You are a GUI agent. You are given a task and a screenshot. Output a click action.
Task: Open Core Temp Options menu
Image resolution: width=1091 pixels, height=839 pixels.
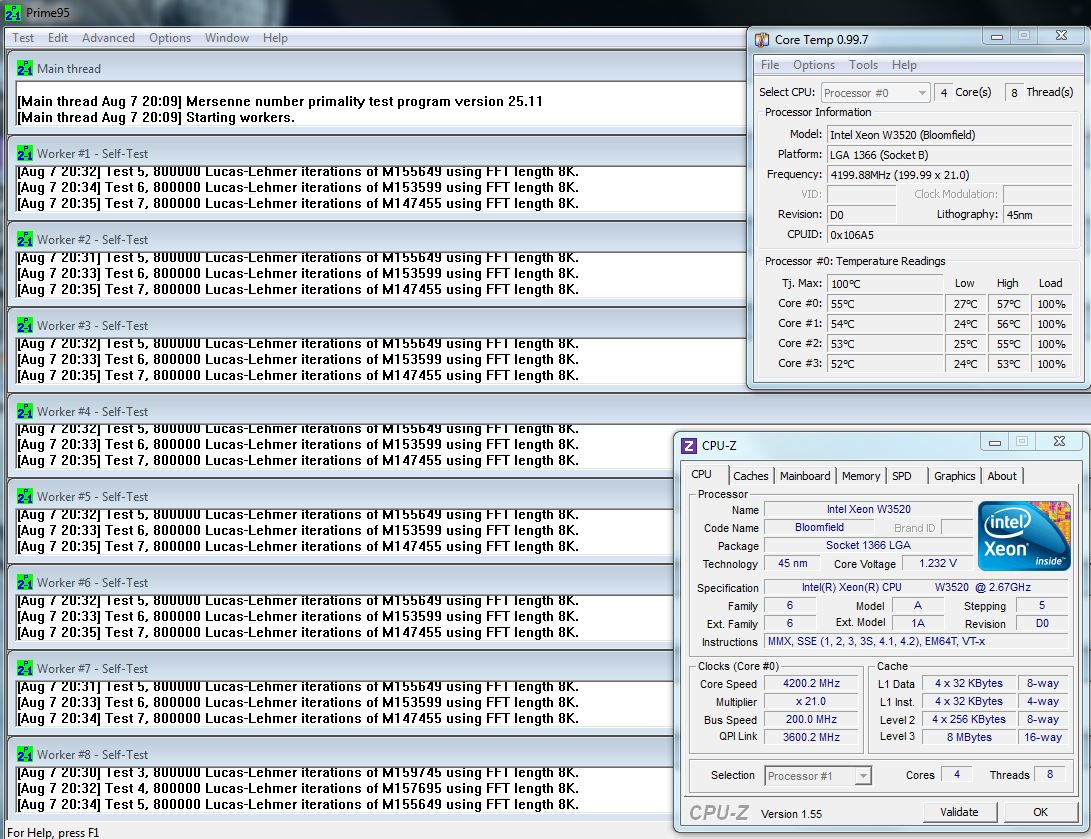[x=814, y=65]
